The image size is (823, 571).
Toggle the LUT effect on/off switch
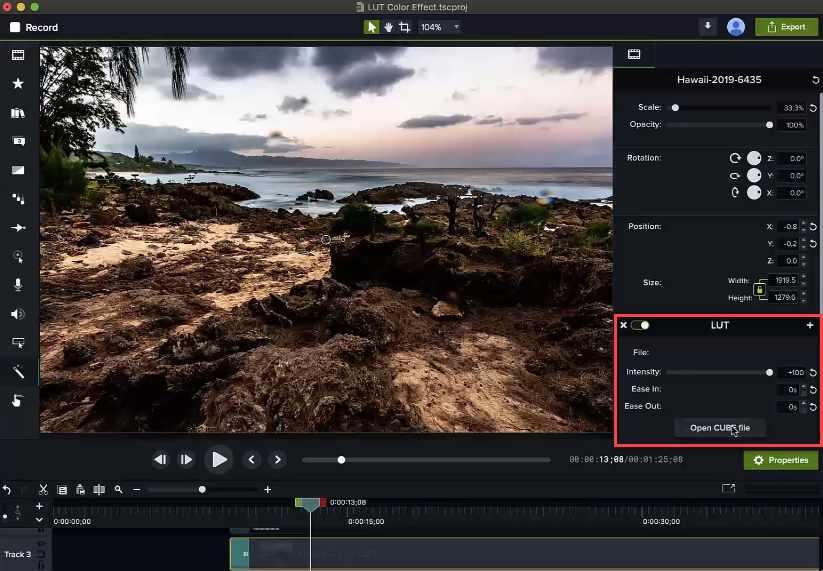[640, 325]
